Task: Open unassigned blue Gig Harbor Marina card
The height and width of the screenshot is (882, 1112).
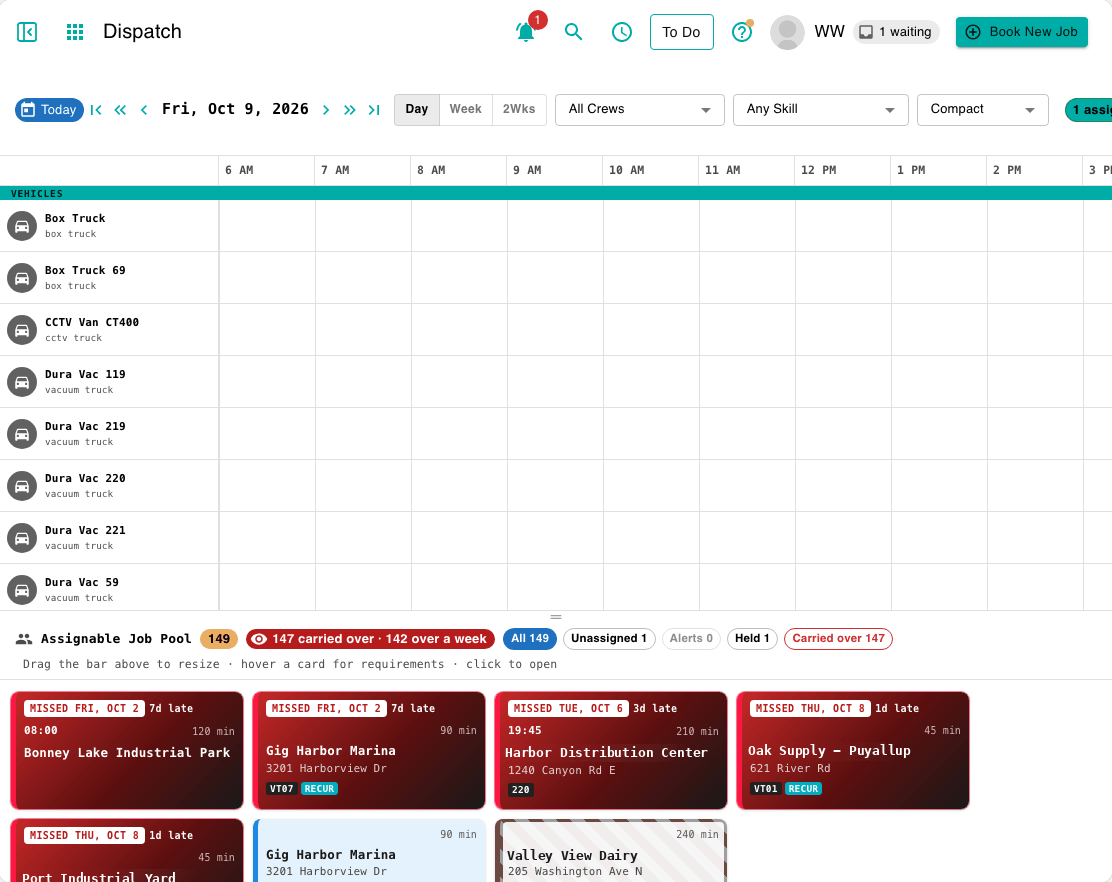Action: pyautogui.click(x=369, y=851)
